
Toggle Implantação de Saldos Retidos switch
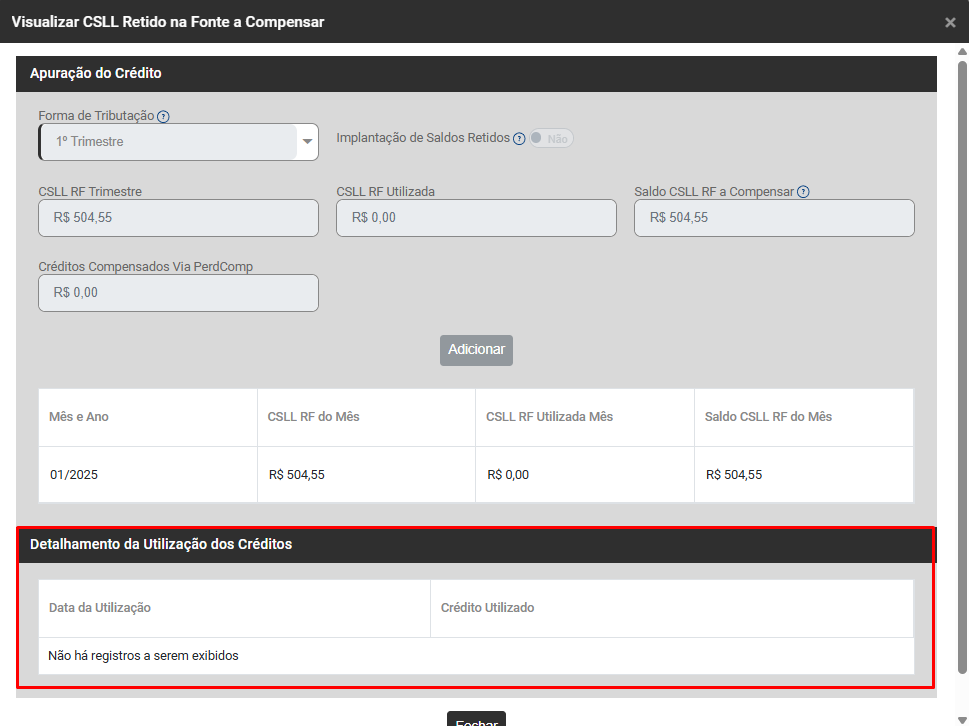pyautogui.click(x=551, y=139)
